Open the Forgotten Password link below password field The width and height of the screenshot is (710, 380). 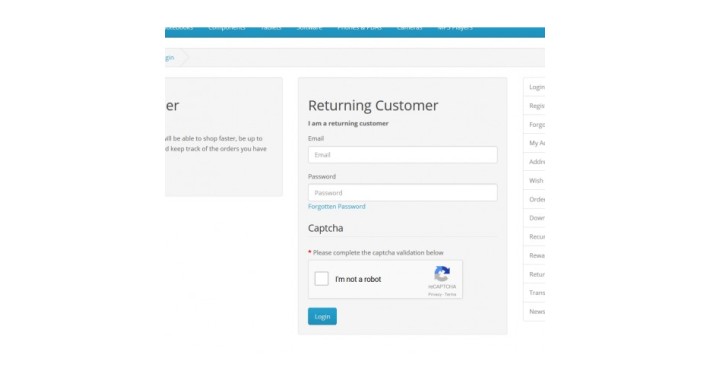336,207
